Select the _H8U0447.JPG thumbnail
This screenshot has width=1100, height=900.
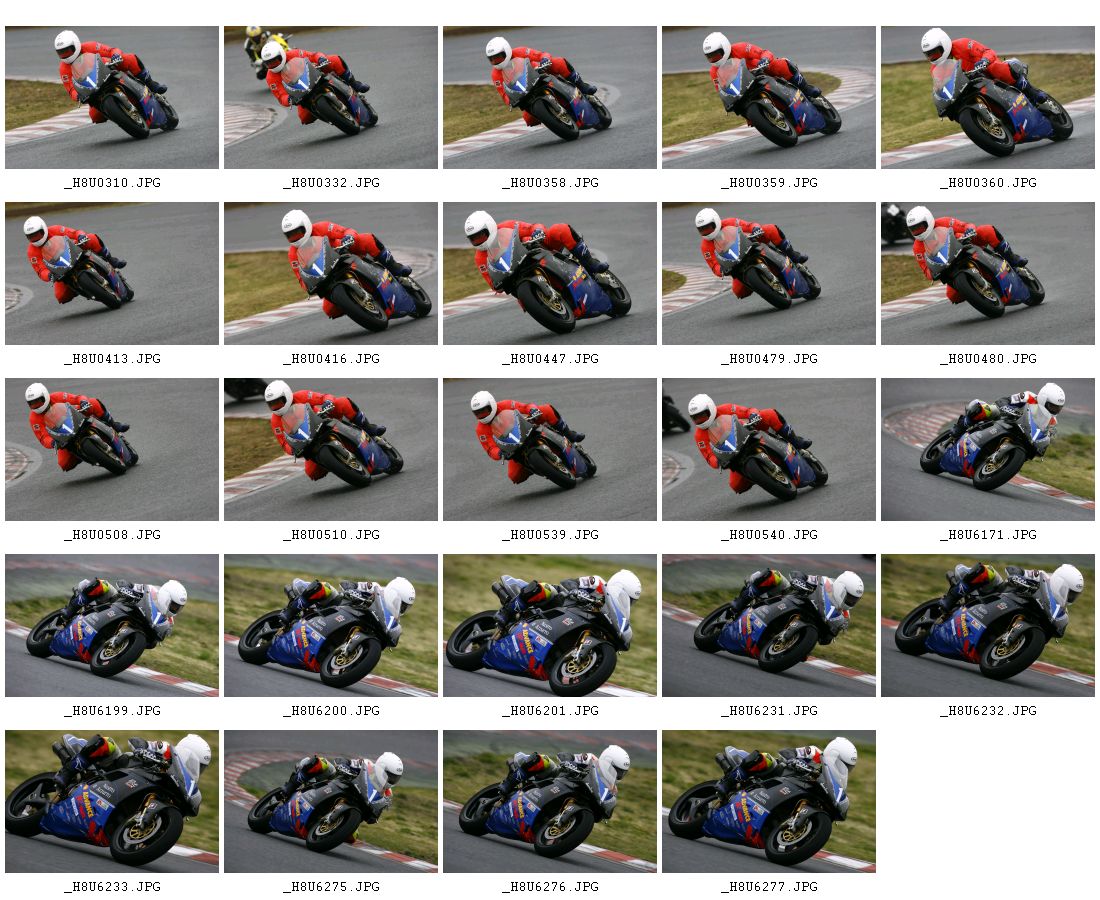(550, 274)
